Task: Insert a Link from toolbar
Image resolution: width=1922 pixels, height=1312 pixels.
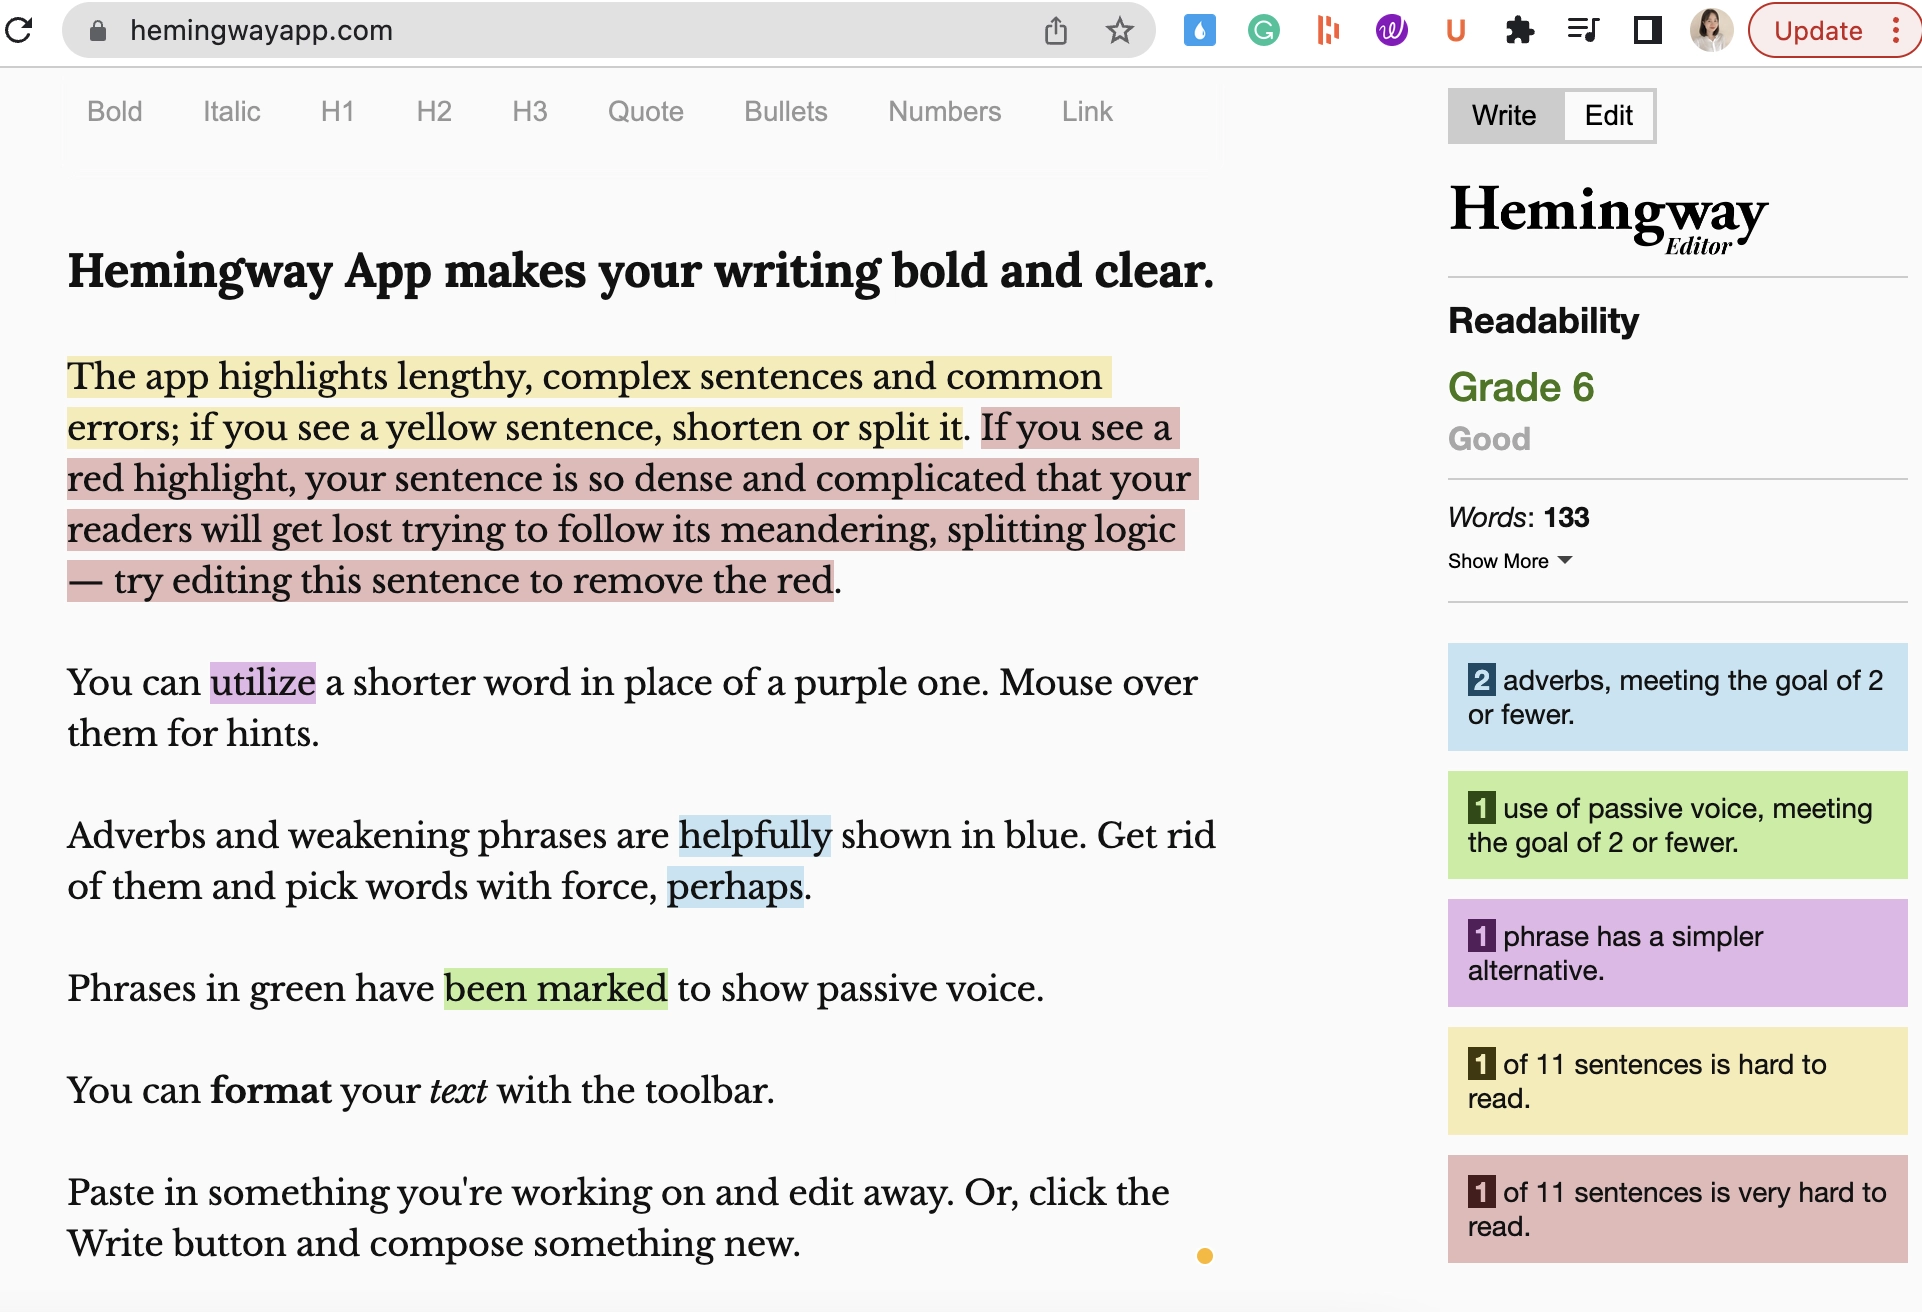Action: tap(1088, 112)
